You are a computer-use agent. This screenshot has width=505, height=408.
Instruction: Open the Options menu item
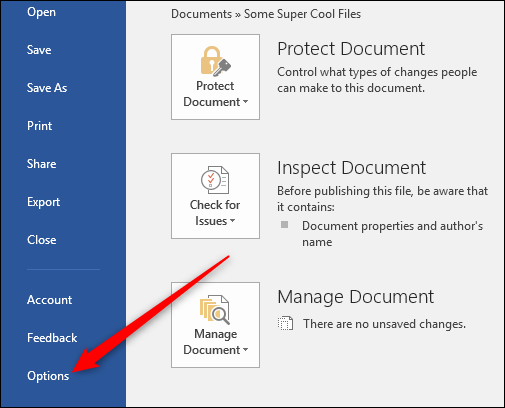pyautogui.click(x=48, y=376)
